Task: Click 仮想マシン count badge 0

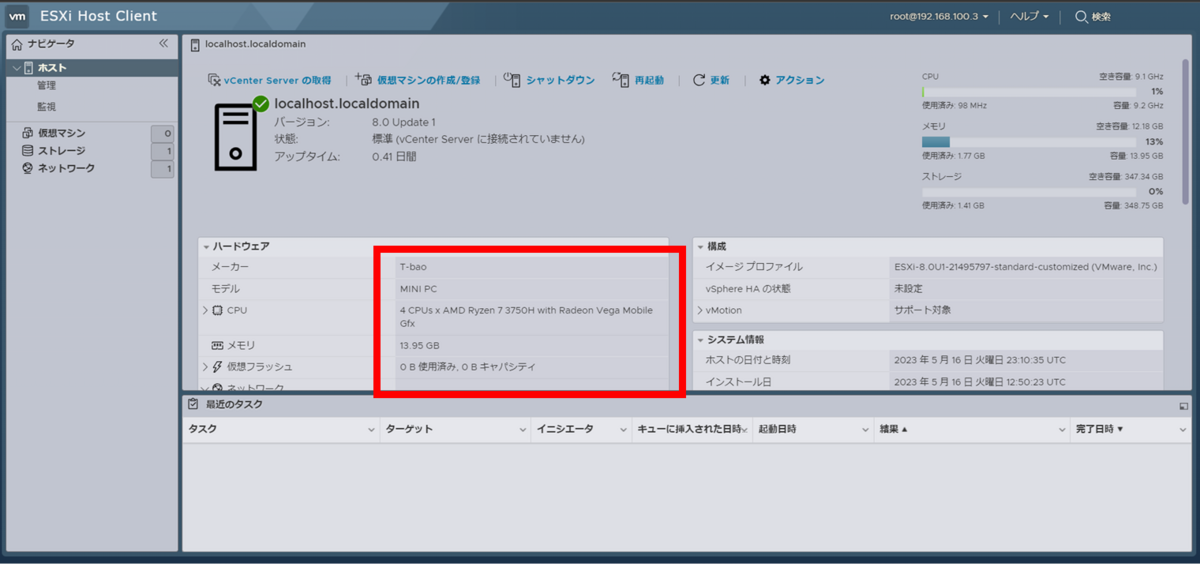Action: point(163,133)
